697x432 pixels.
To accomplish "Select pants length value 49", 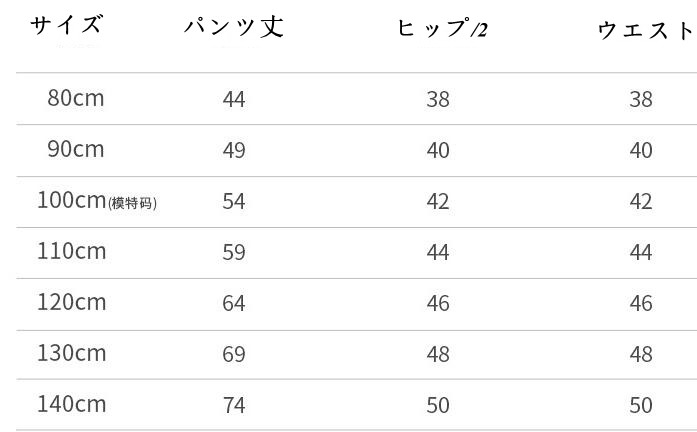I will (x=234, y=150).
